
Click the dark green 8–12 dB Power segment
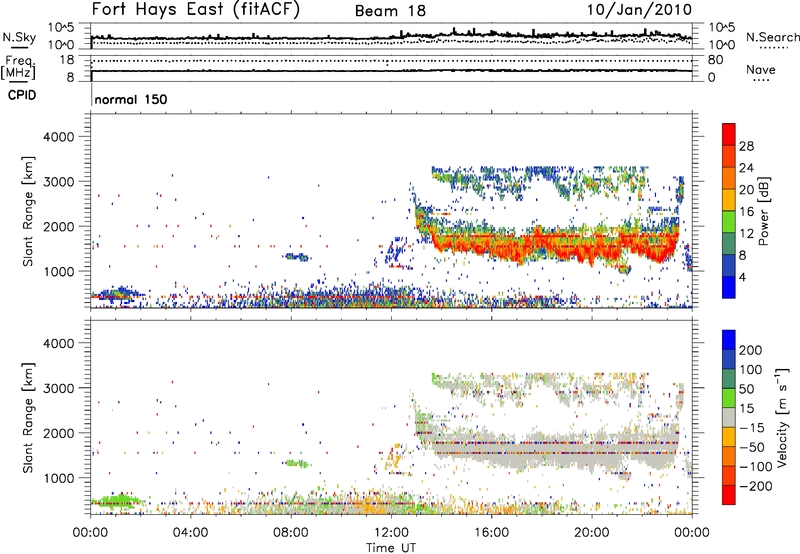tap(729, 243)
